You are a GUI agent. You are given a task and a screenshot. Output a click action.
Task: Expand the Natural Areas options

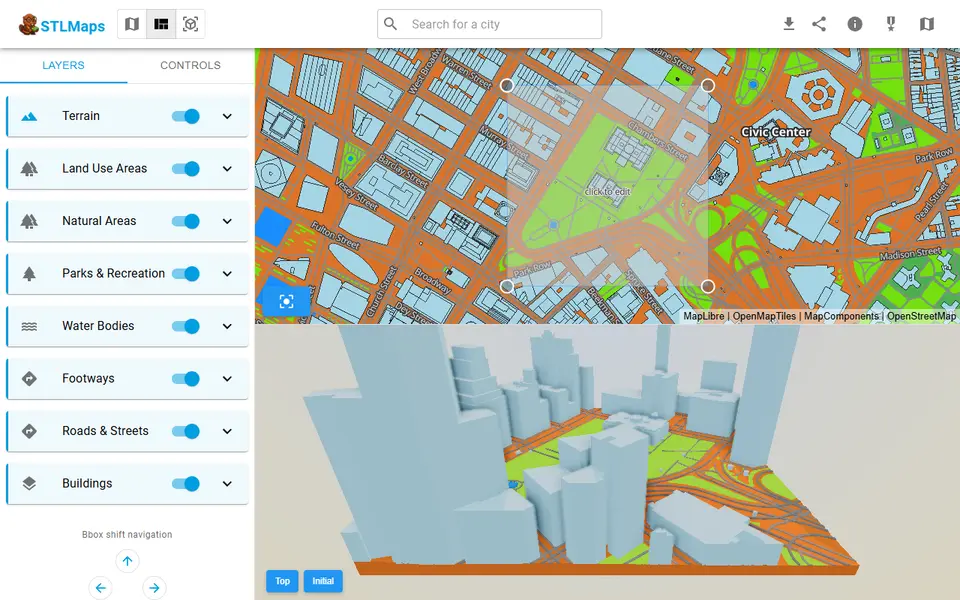227,221
